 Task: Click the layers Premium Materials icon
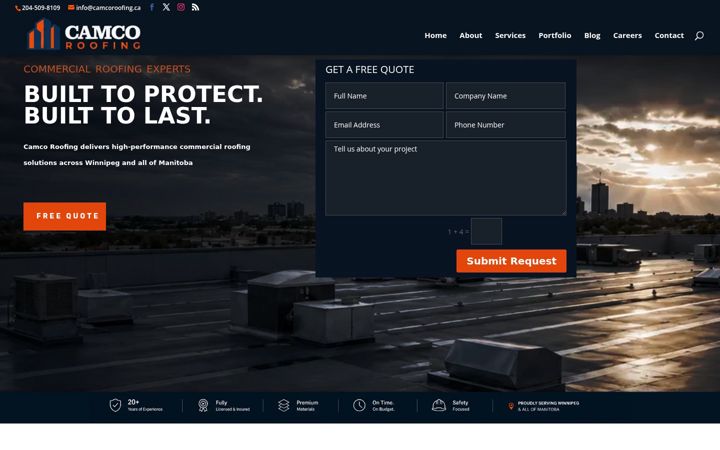284,405
